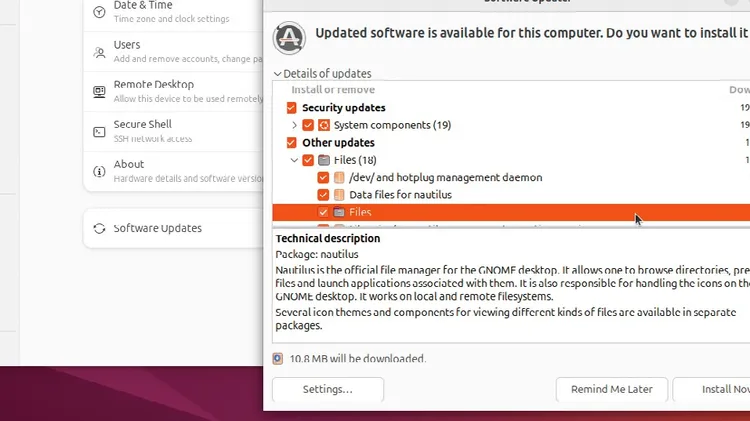Click the Ubuntu System components icon

pyautogui.click(x=324, y=125)
